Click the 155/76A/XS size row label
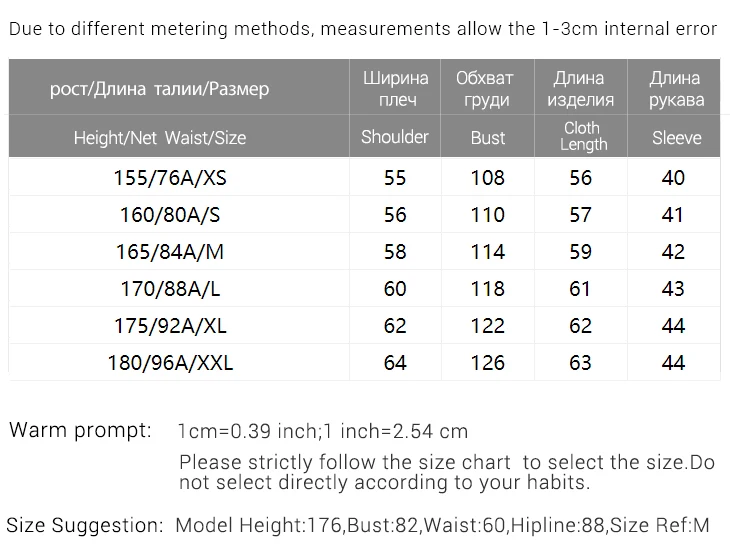730x548 pixels. (x=170, y=178)
